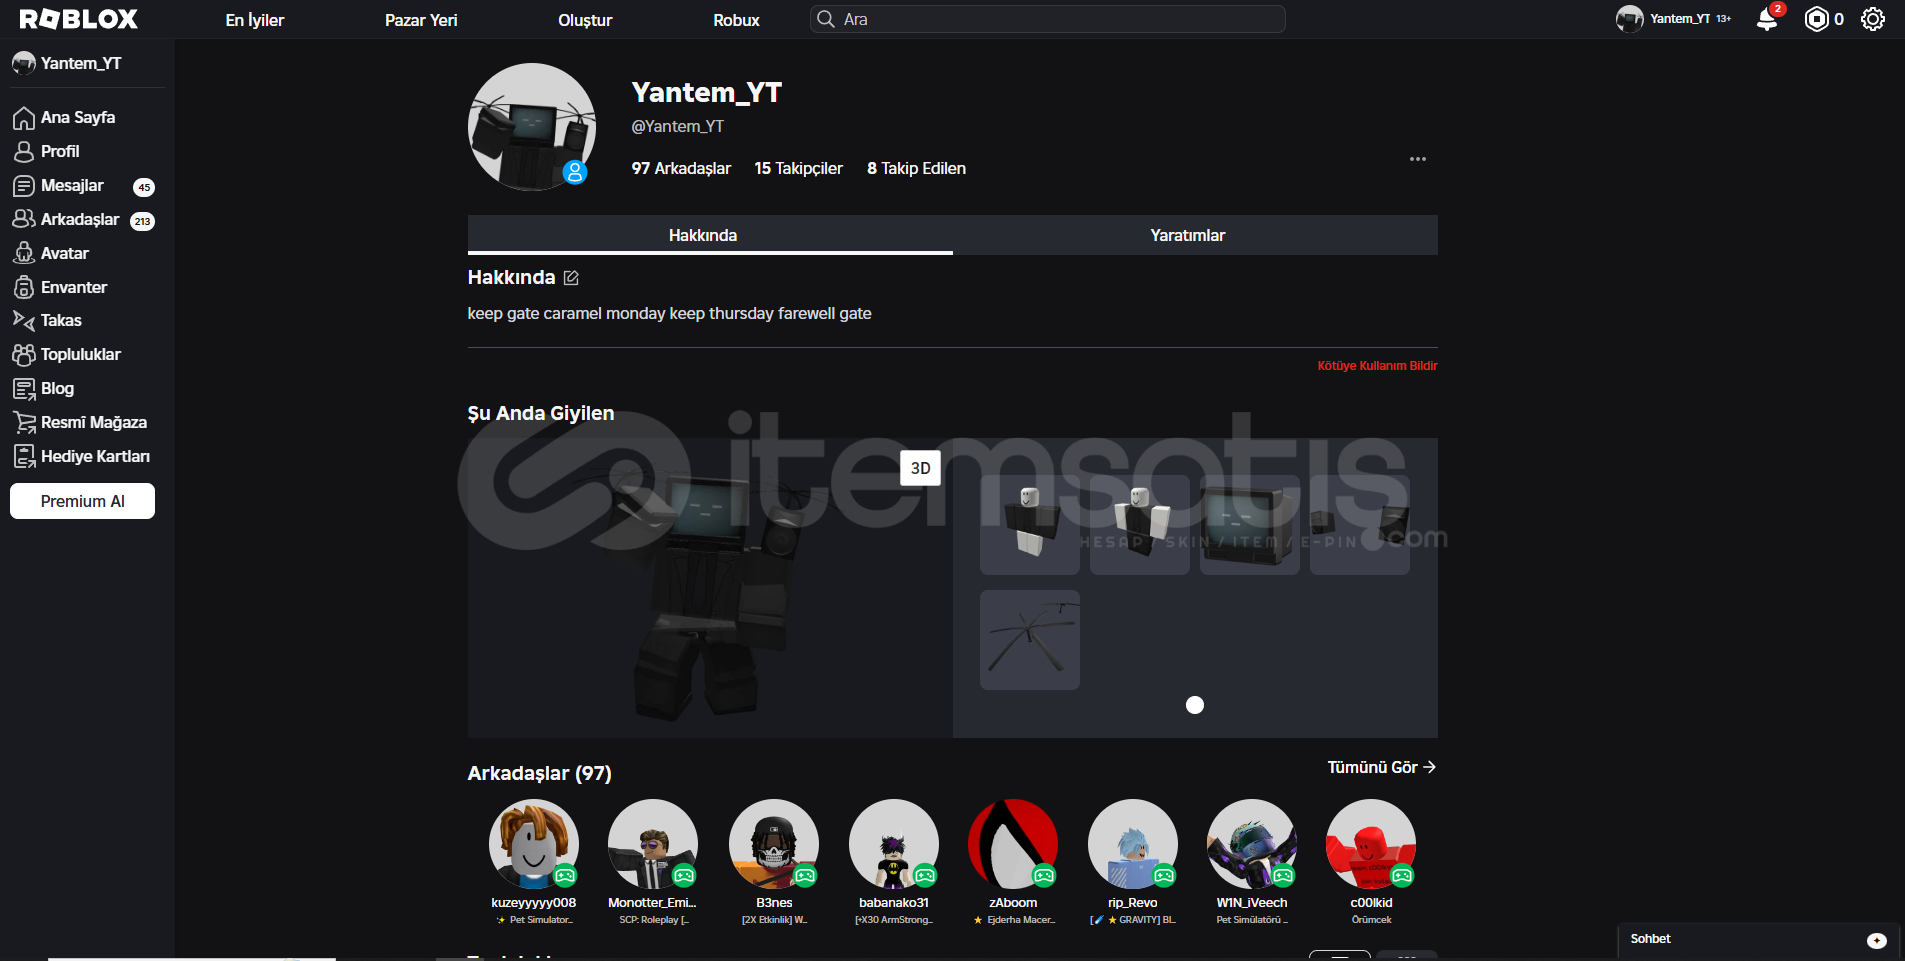Open friend B3nes's profile
This screenshot has height=961, width=1905.
pos(774,844)
